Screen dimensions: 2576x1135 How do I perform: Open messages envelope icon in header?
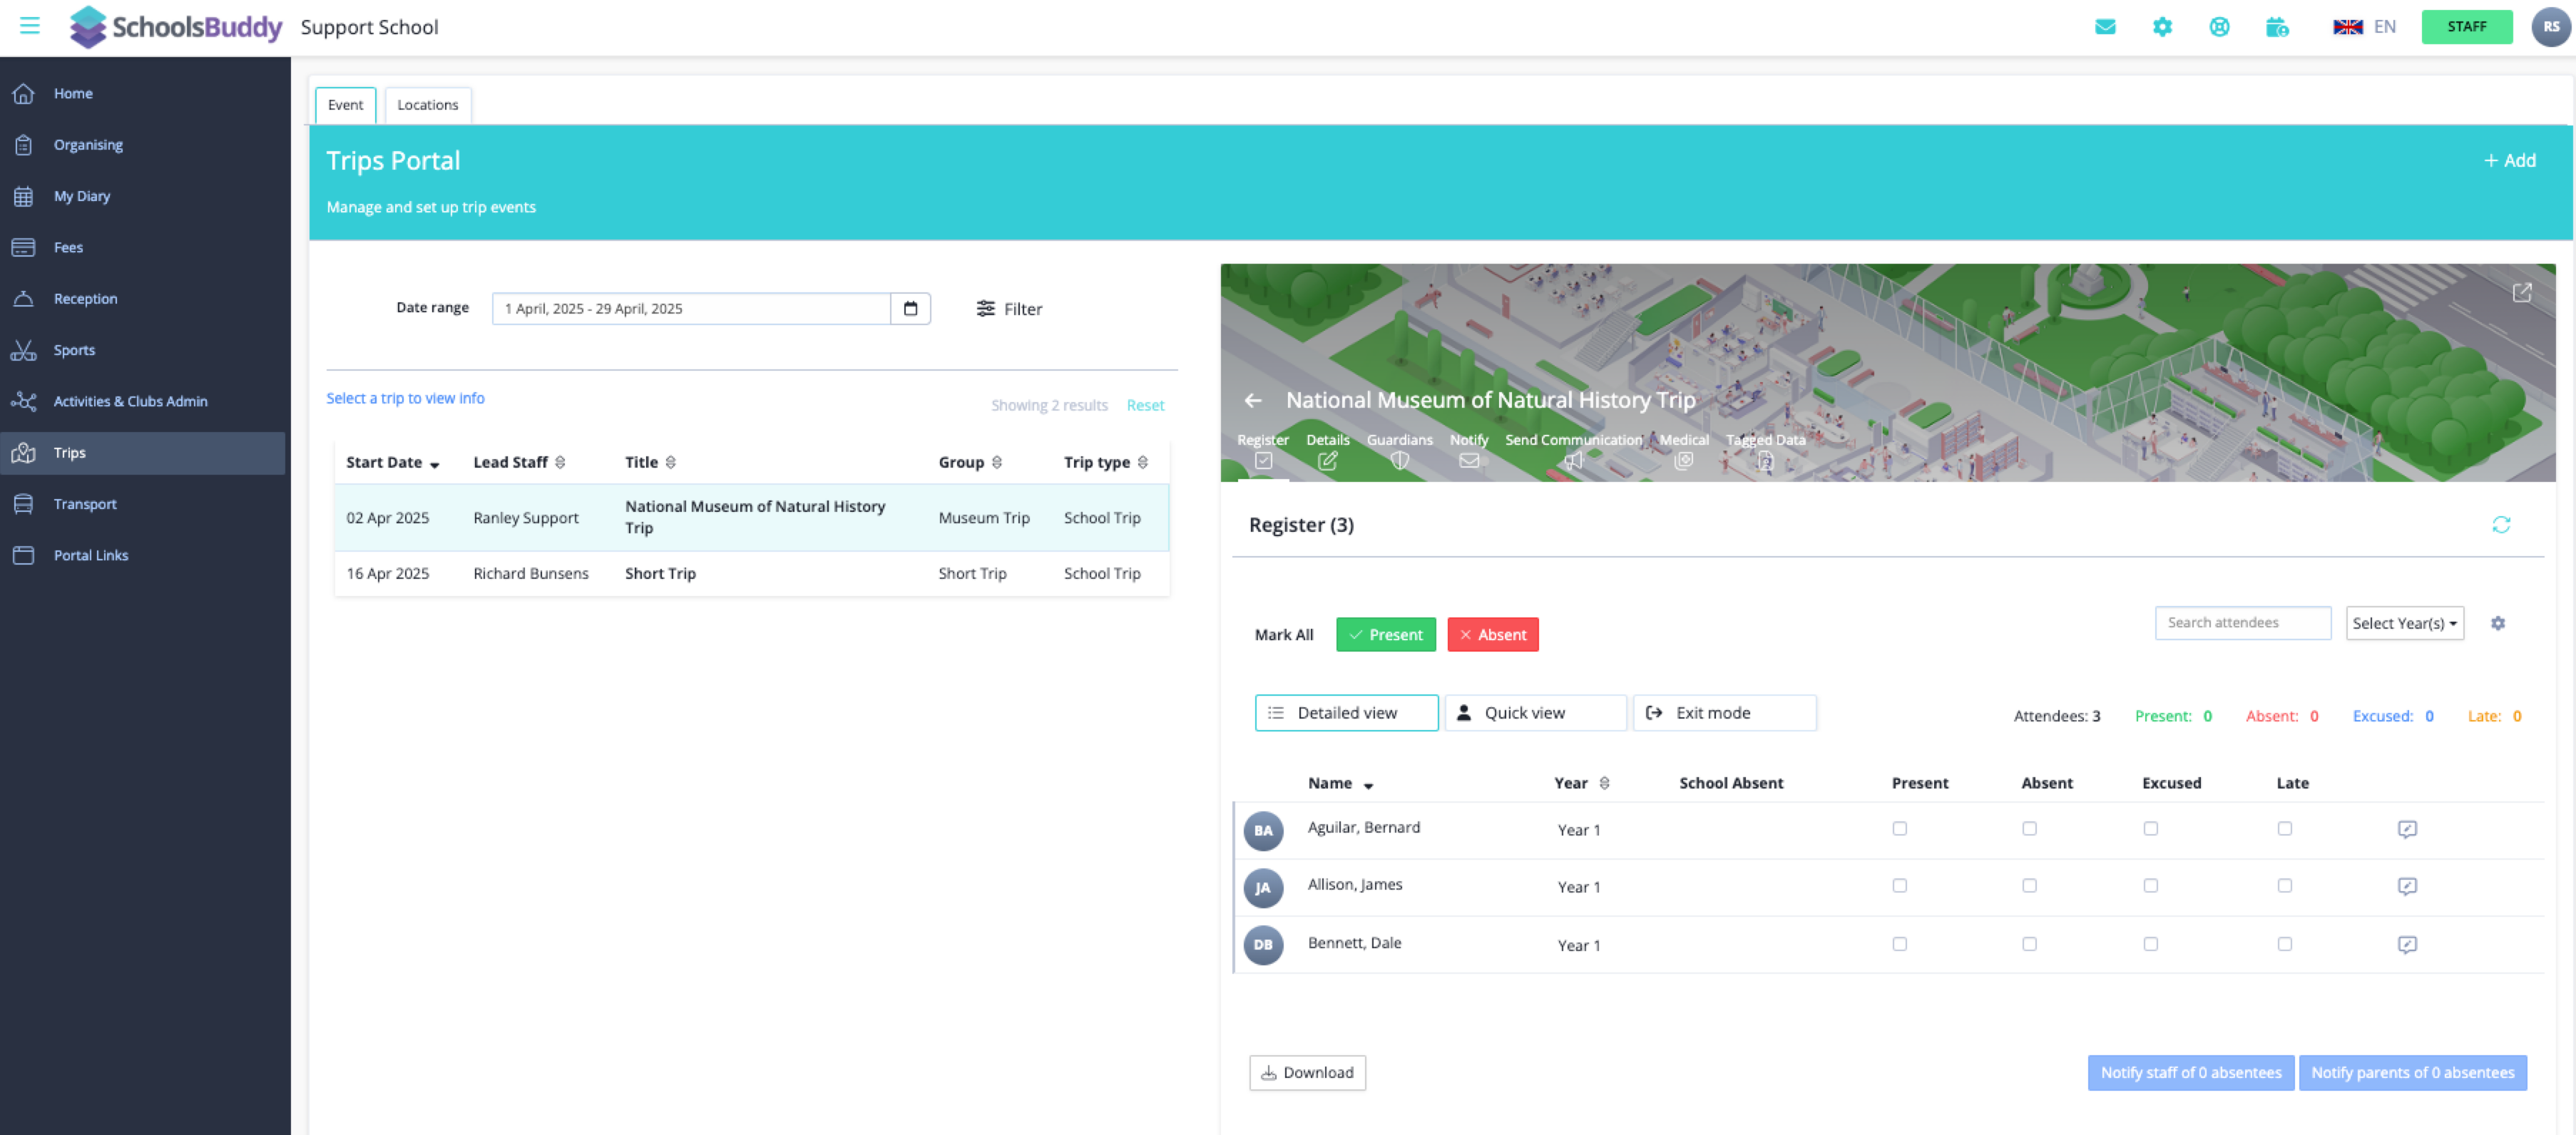coord(2105,27)
